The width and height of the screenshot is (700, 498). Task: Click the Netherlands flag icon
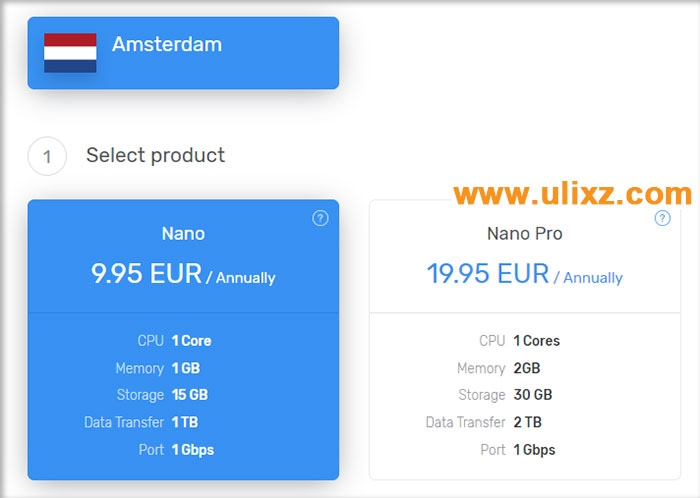(x=70, y=53)
